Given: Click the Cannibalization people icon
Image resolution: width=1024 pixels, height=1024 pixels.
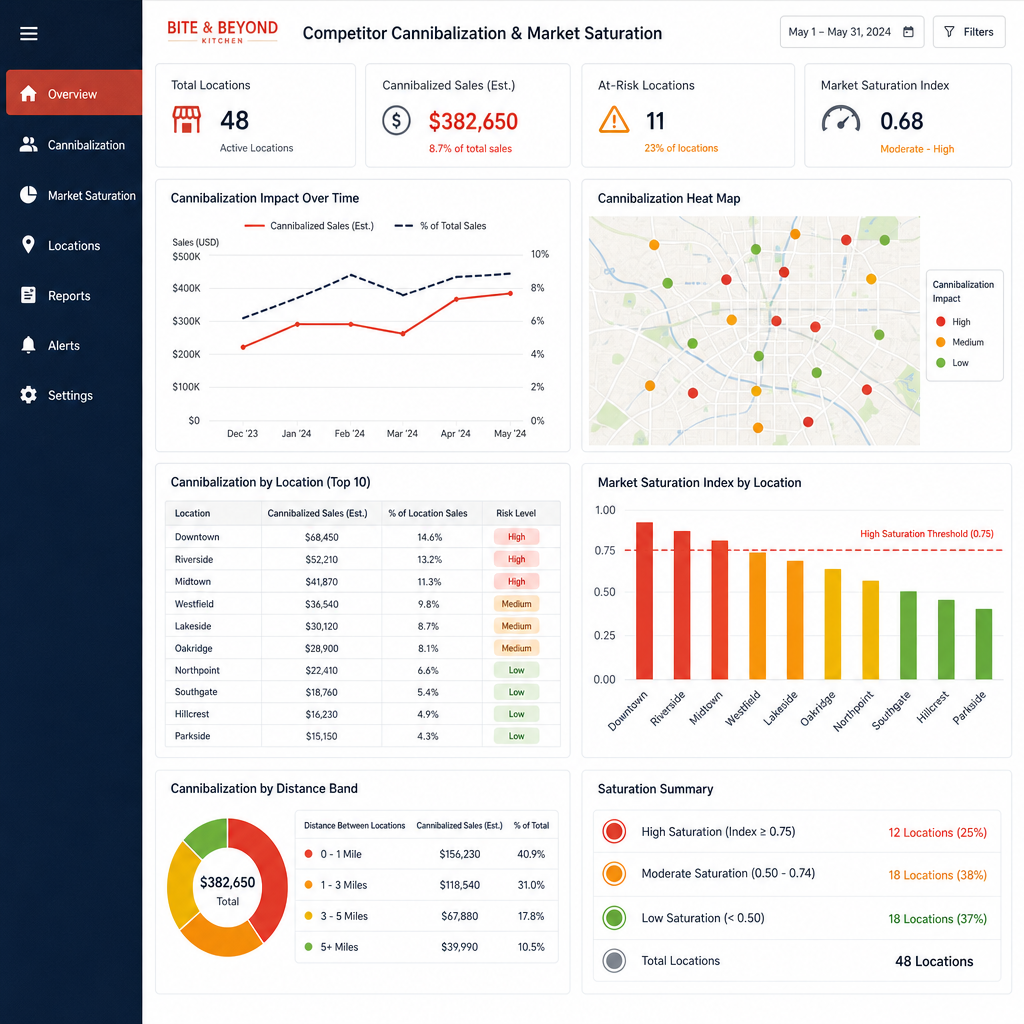Looking at the screenshot, I should click(28, 144).
